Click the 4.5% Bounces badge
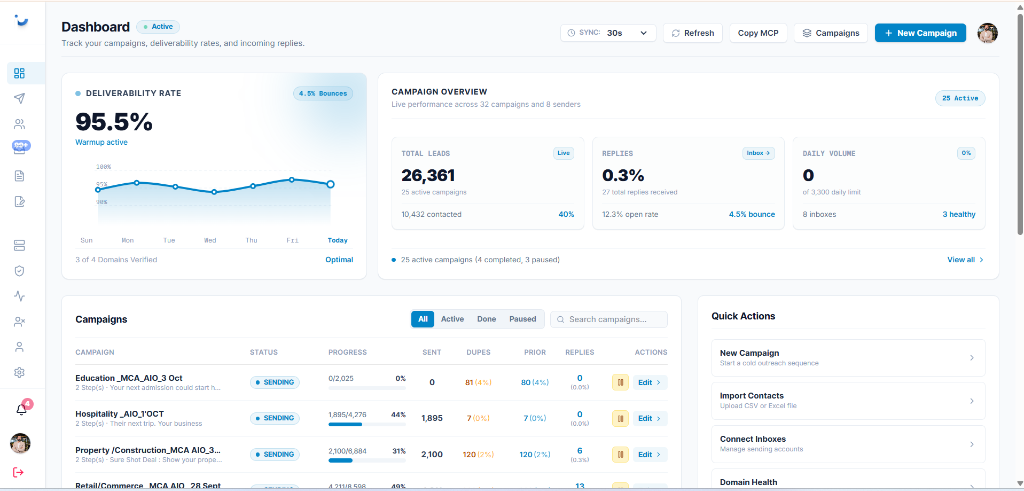The image size is (1024, 491). pyautogui.click(x=323, y=93)
